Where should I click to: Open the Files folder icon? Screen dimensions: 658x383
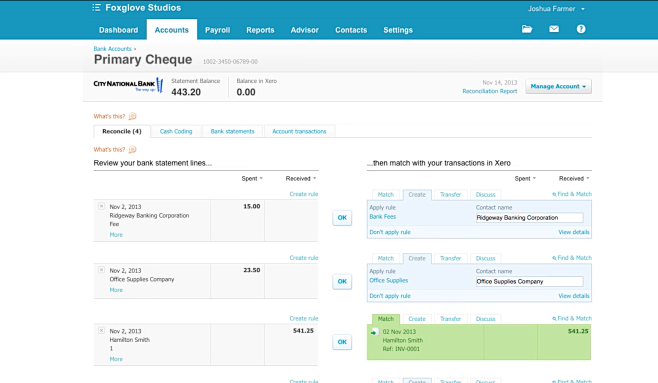tap(527, 29)
